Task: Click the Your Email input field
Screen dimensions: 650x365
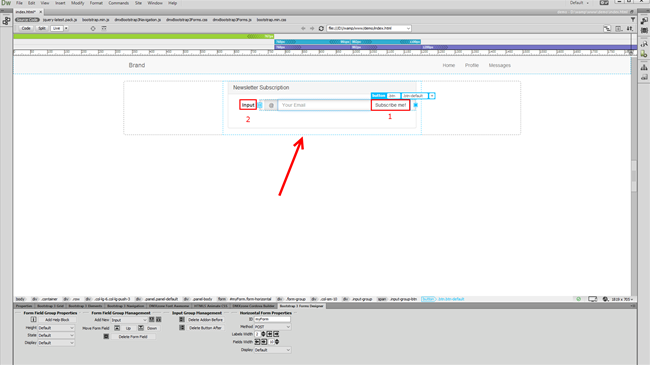Action: [324, 105]
